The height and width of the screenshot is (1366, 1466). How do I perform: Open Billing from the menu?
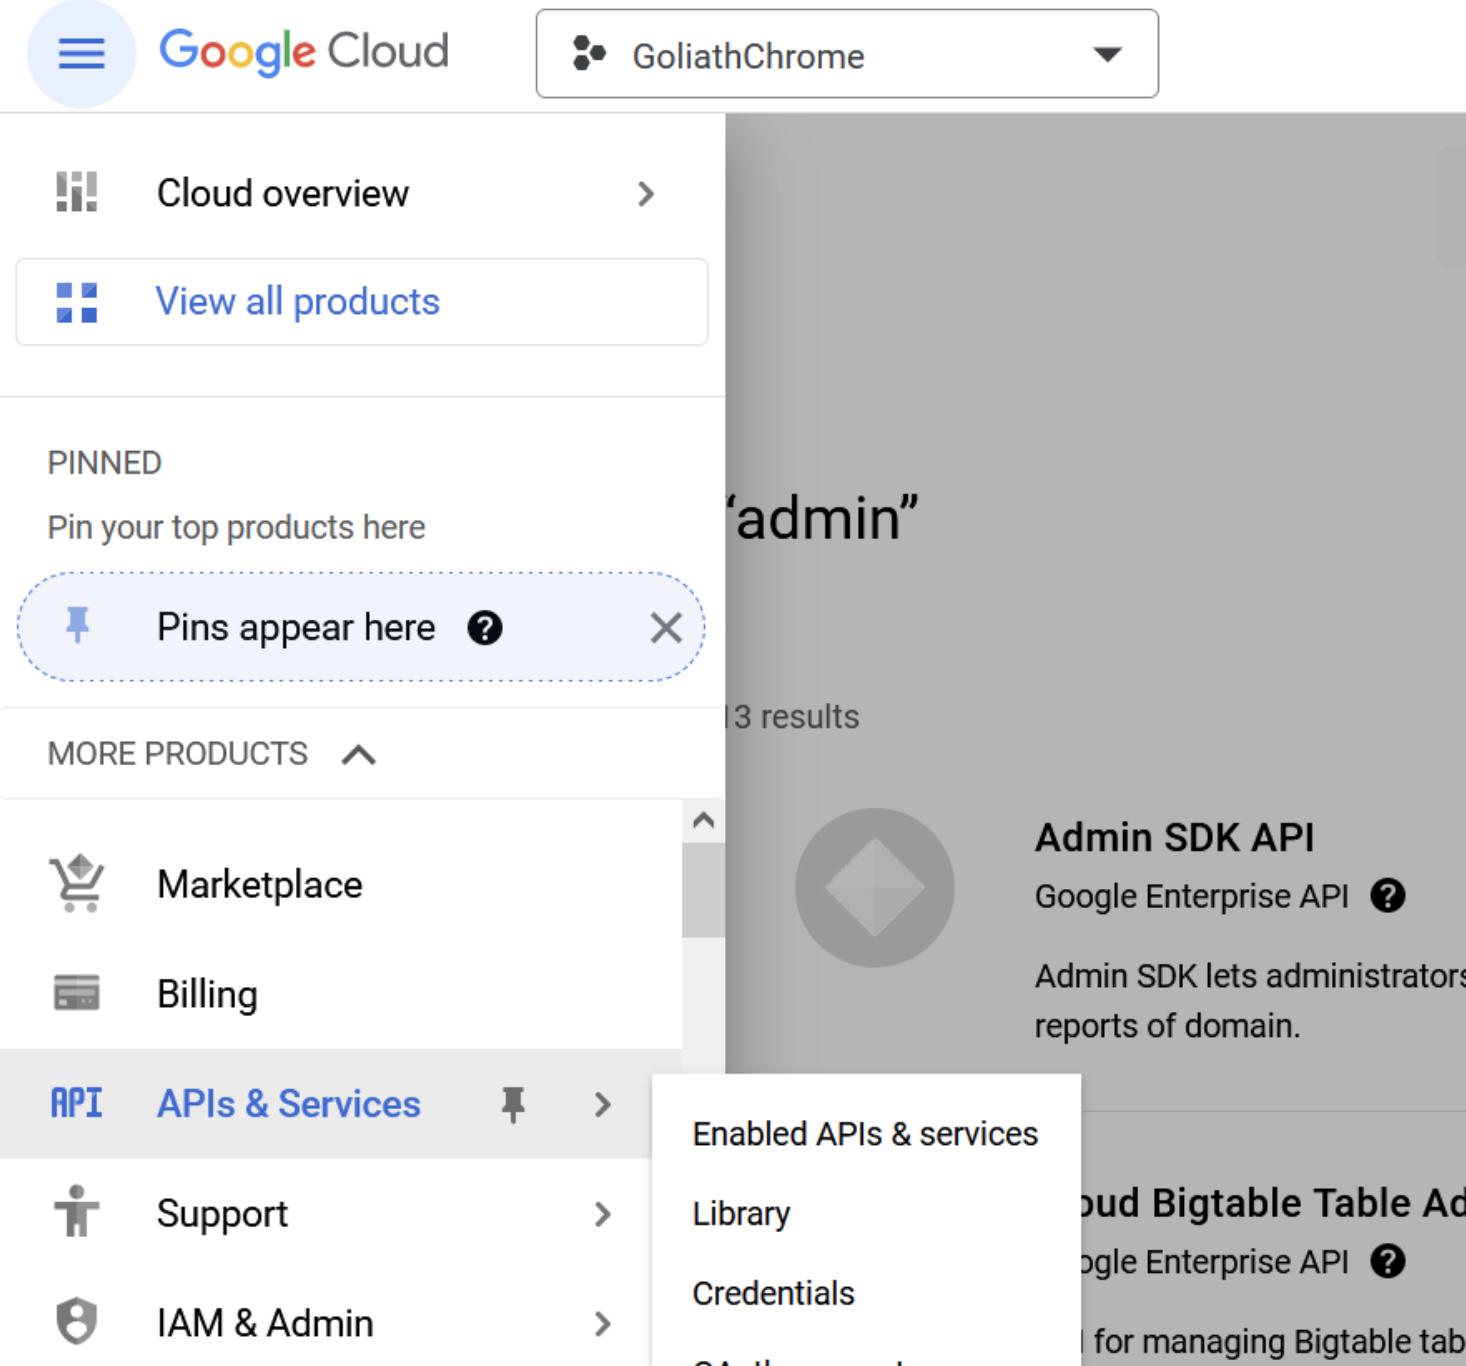tap(341, 994)
